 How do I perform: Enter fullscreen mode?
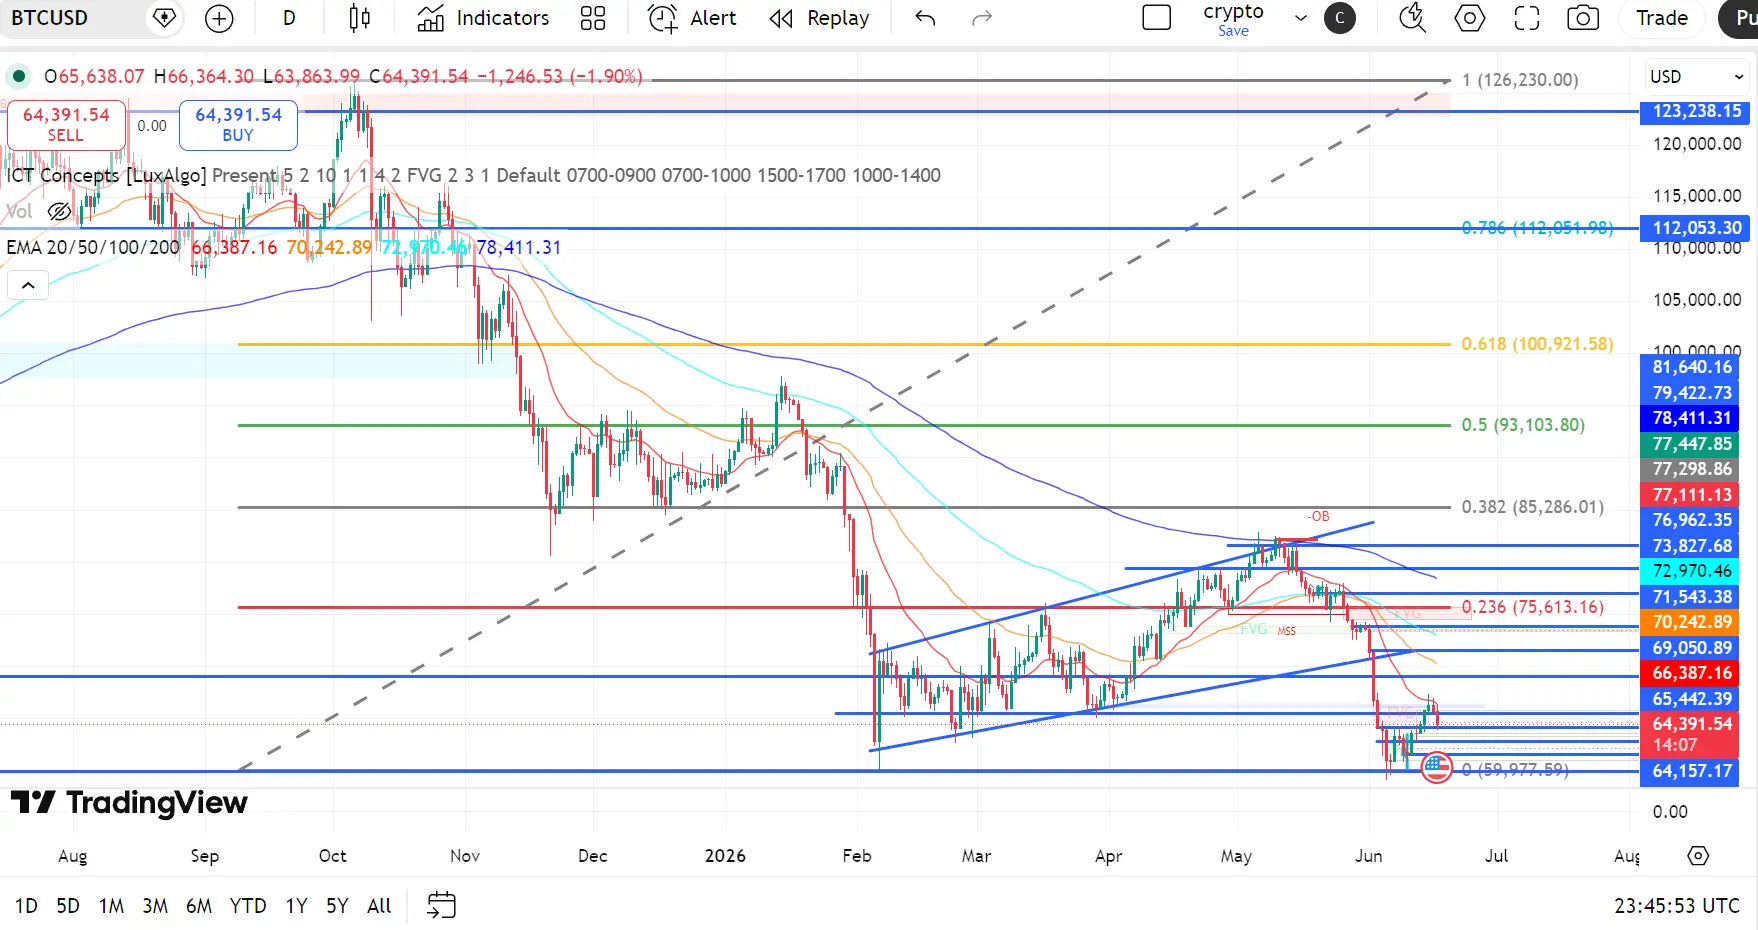pyautogui.click(x=1527, y=18)
